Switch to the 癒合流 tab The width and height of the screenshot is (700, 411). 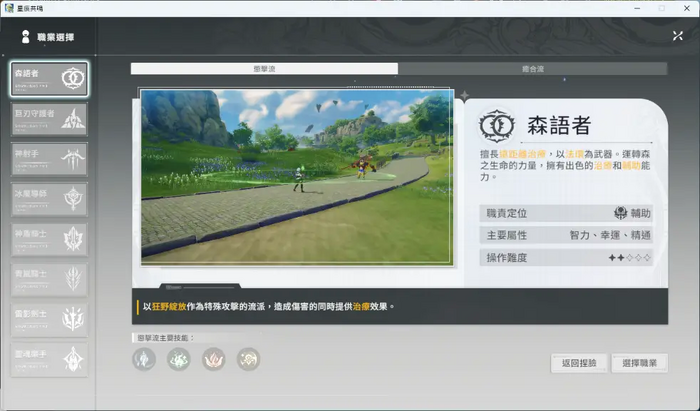(532, 69)
